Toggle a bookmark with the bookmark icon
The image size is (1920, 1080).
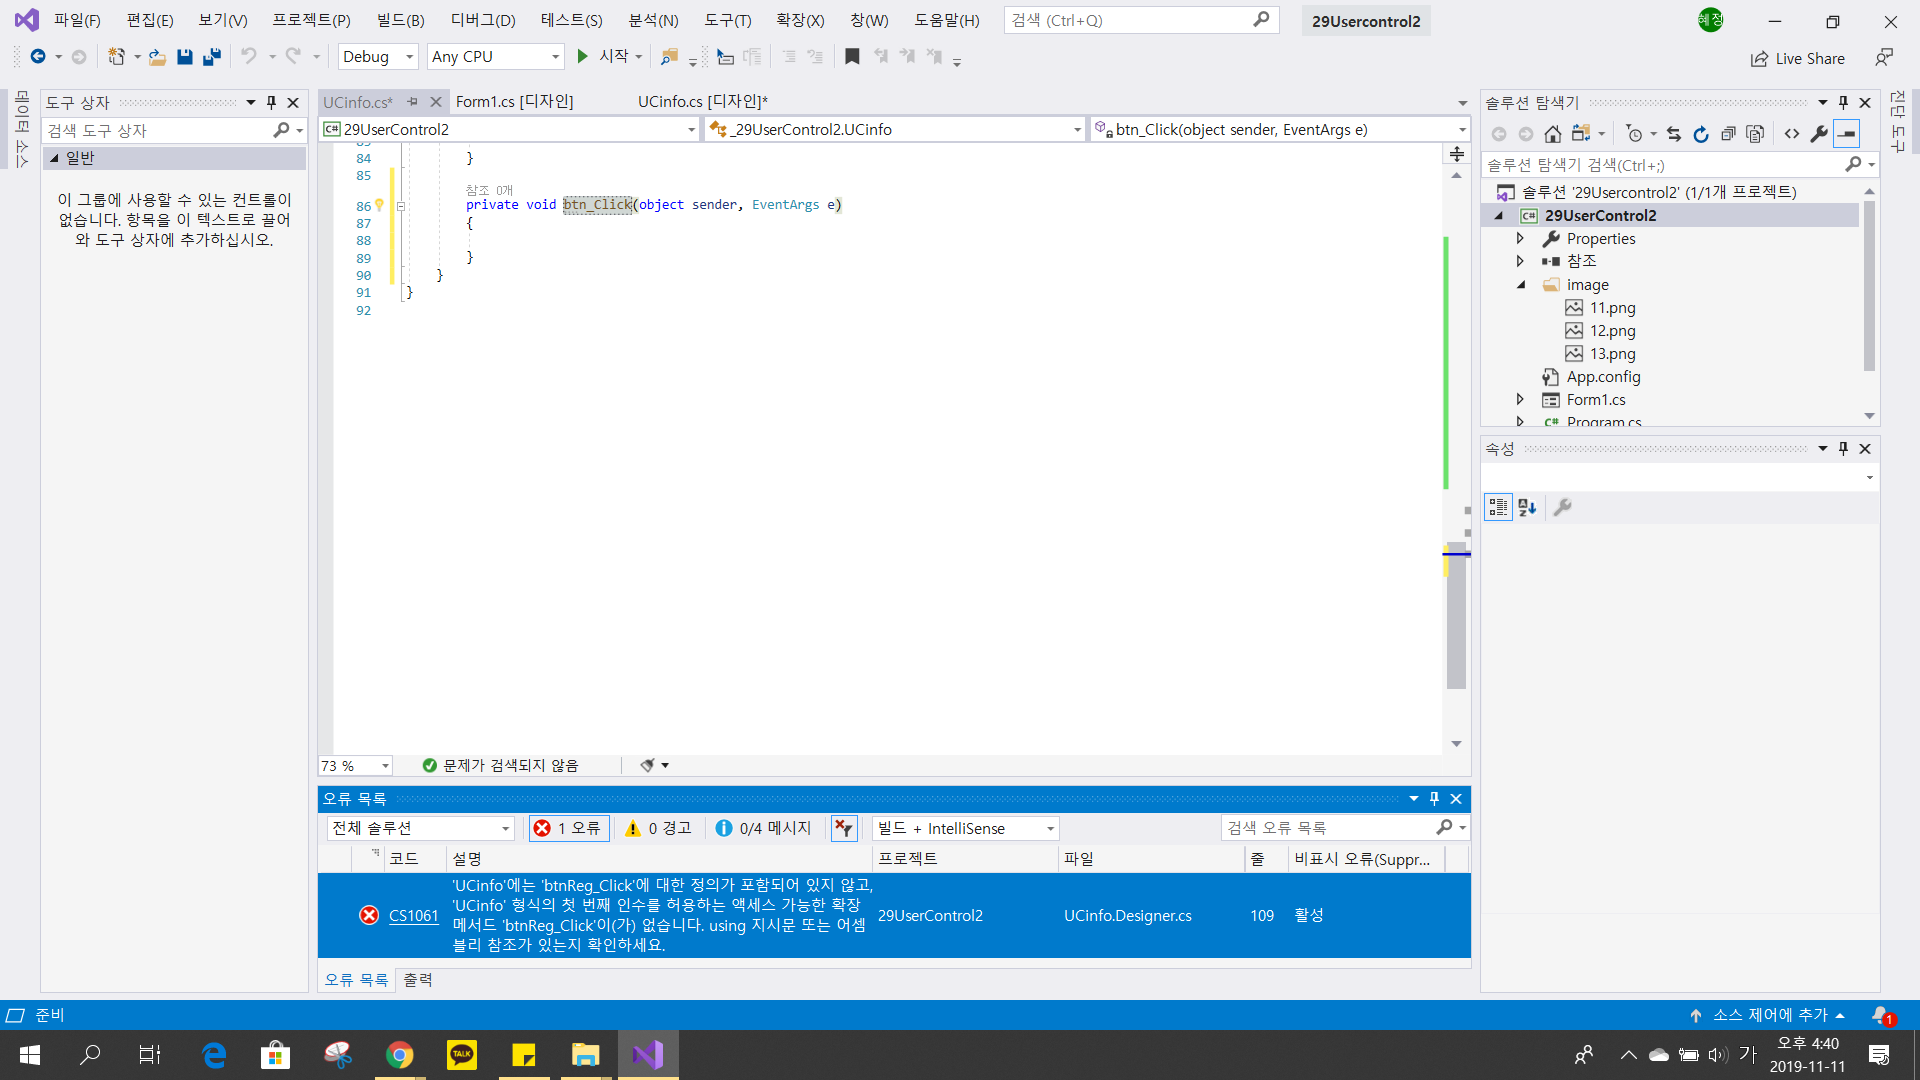pos(852,57)
